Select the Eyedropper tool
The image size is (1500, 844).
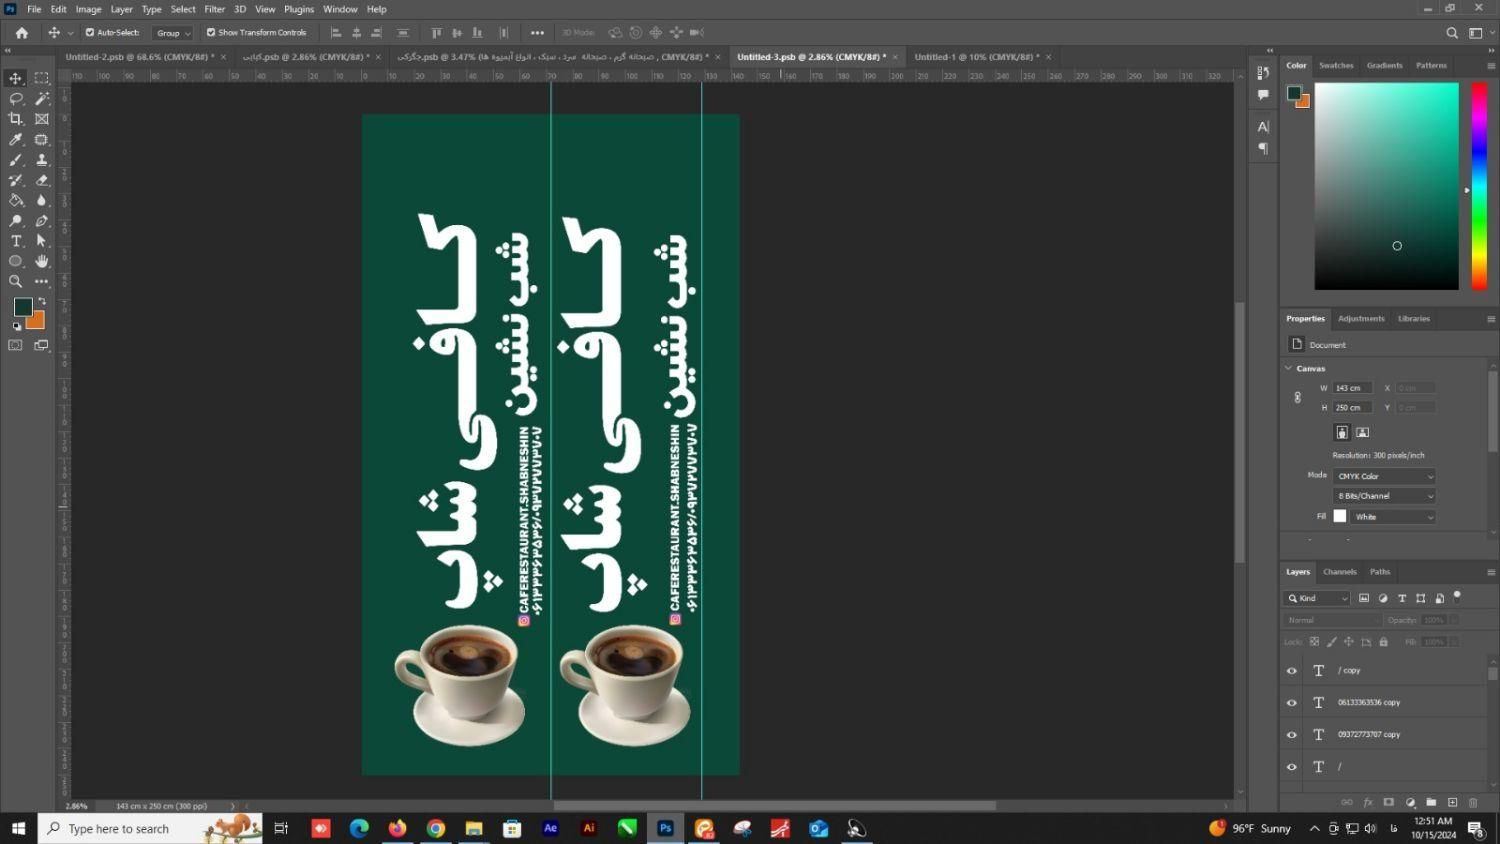[x=16, y=139]
